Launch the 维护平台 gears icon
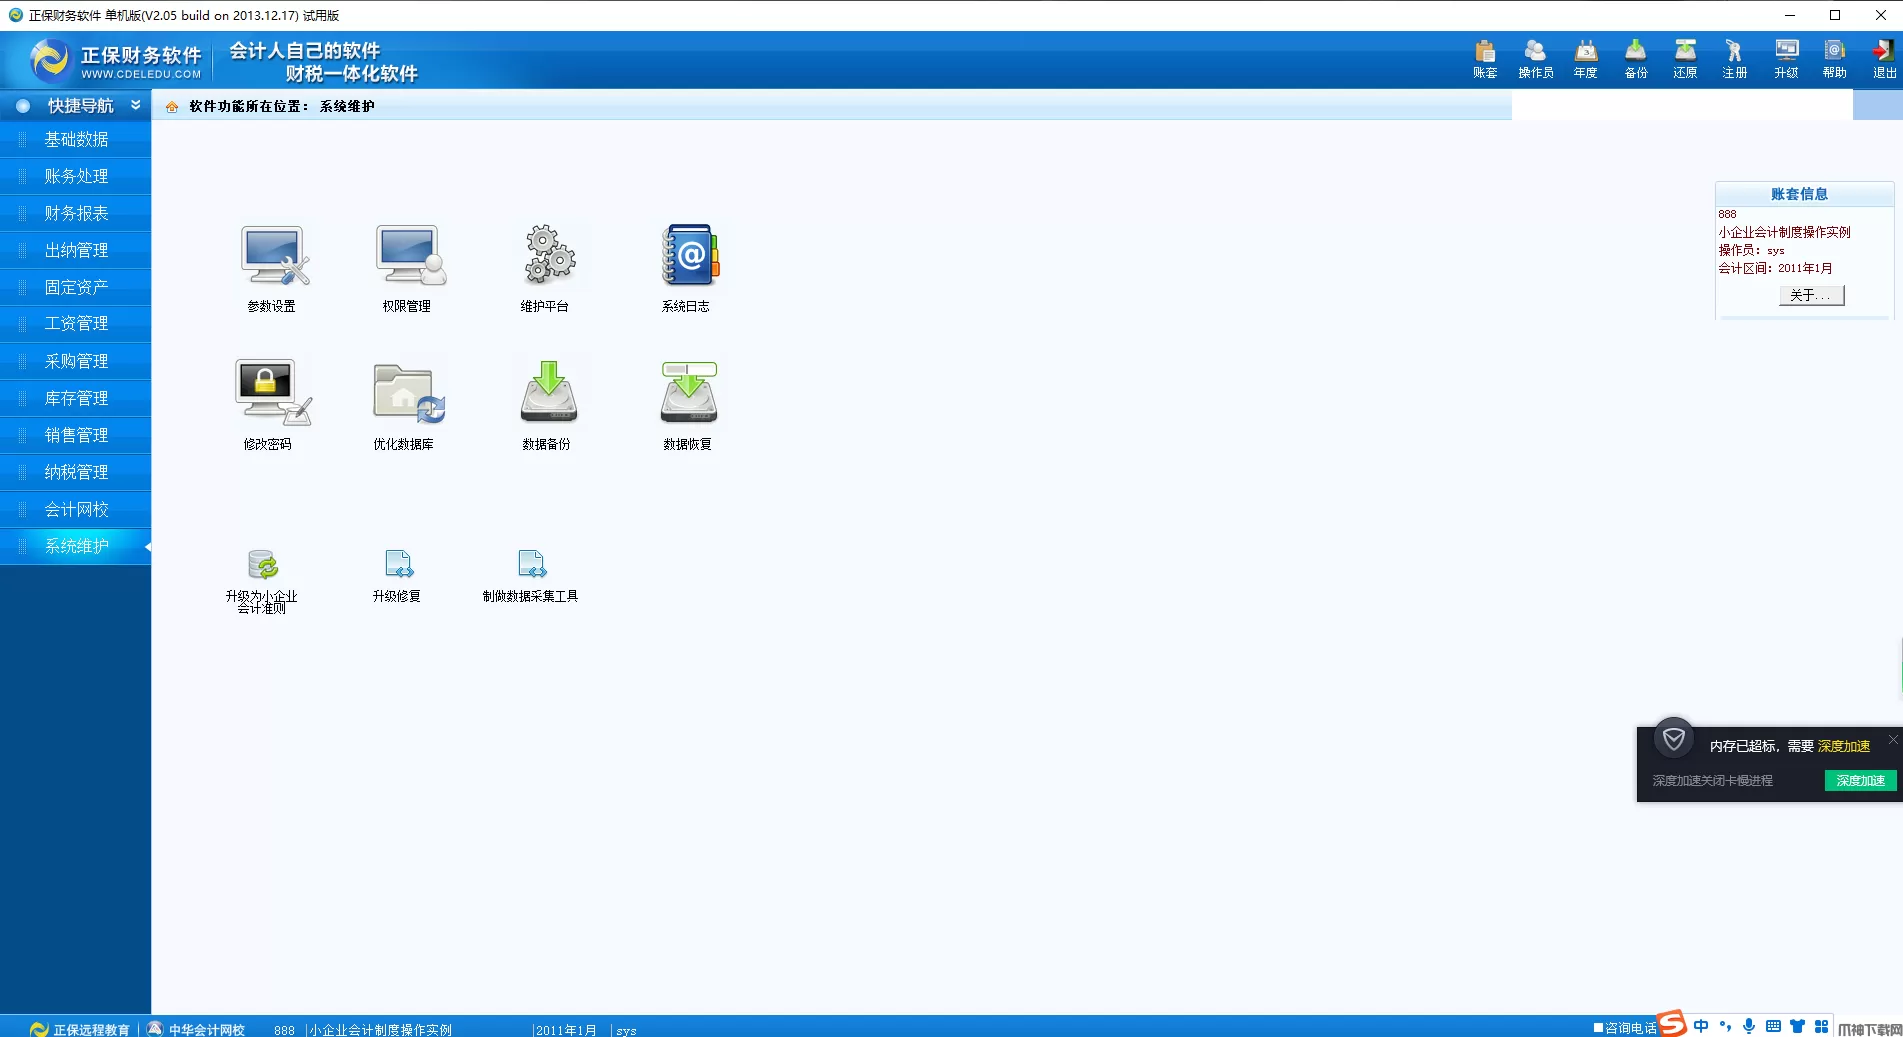The height and width of the screenshot is (1037, 1903). 546,268
